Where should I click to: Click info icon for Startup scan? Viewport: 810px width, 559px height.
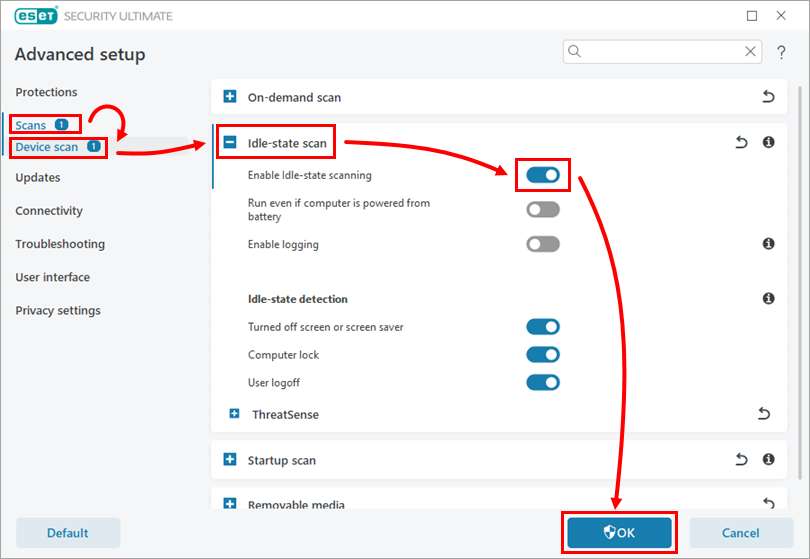tap(768, 460)
